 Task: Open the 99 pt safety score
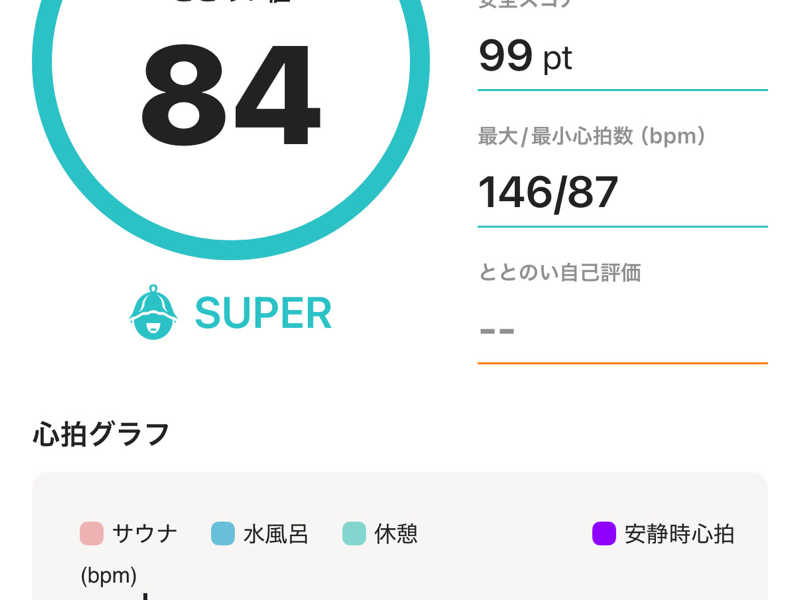point(526,56)
